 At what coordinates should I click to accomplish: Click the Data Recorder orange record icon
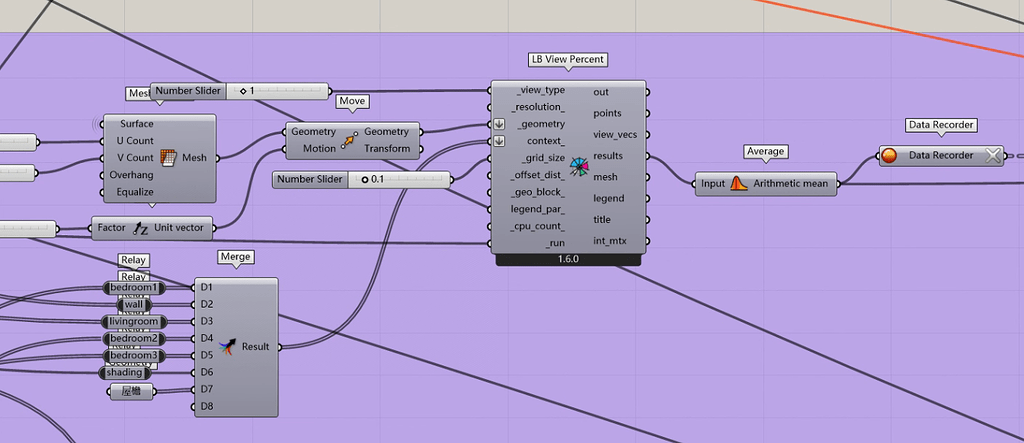coord(889,156)
